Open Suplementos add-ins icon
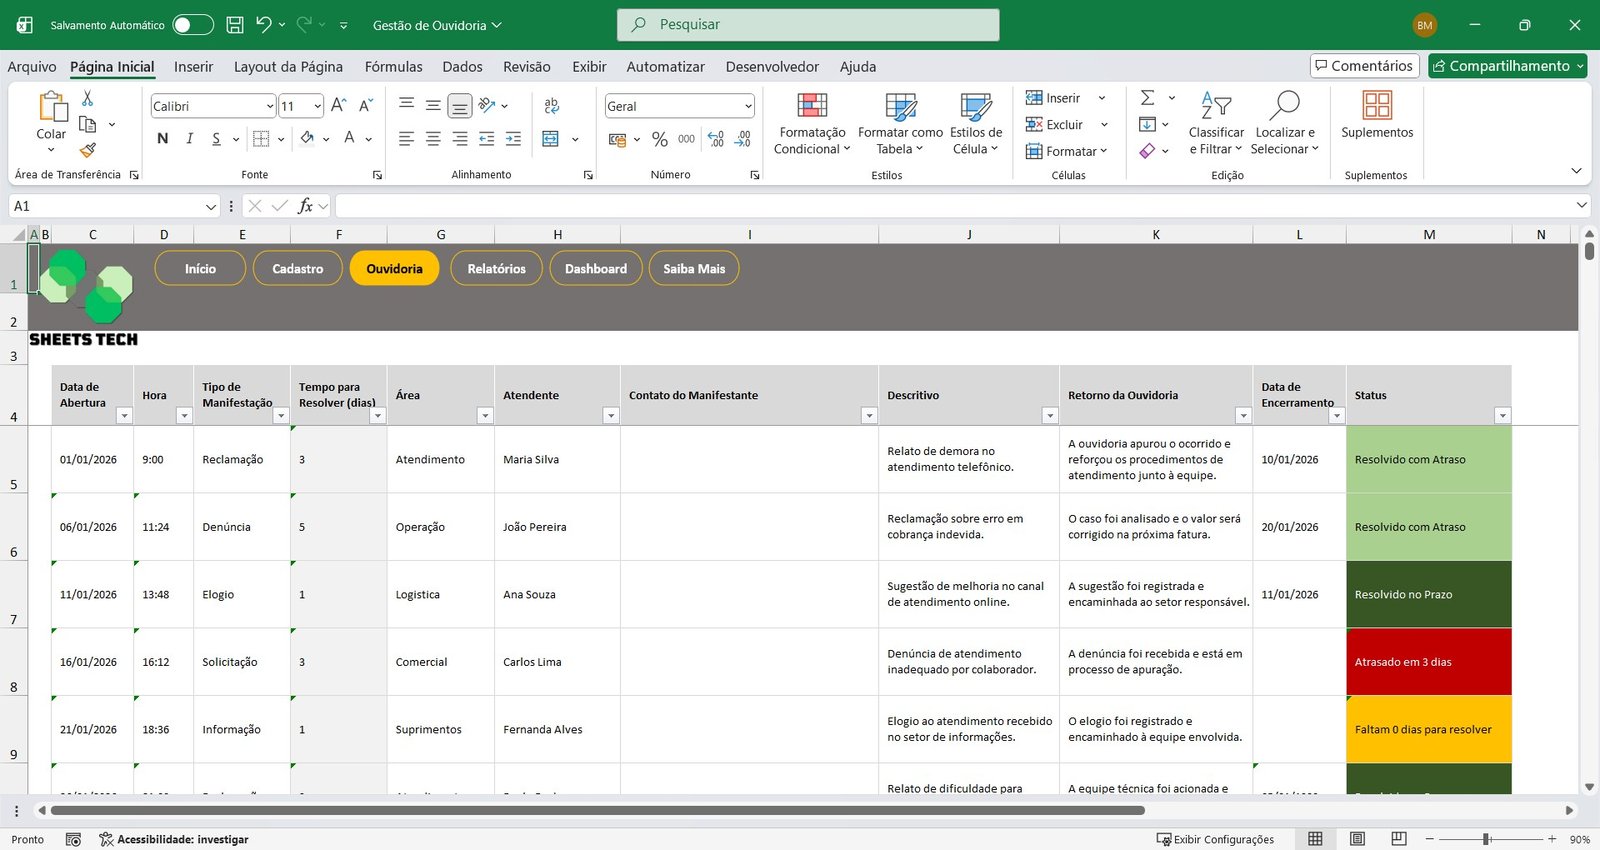The image size is (1600, 850). [x=1377, y=106]
